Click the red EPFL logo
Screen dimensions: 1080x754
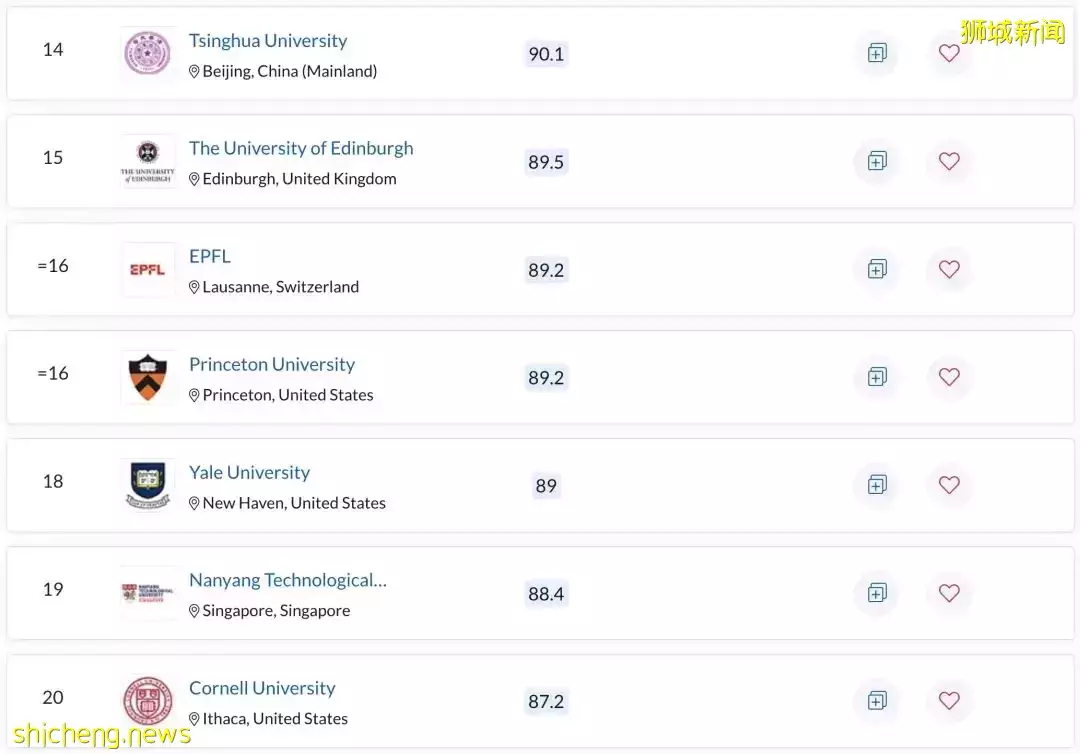click(147, 269)
